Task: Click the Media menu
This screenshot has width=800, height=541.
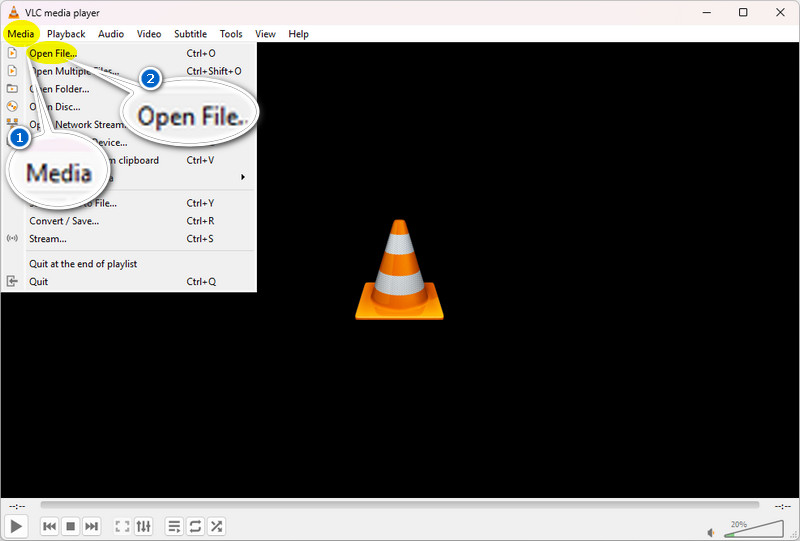Action: tap(21, 34)
